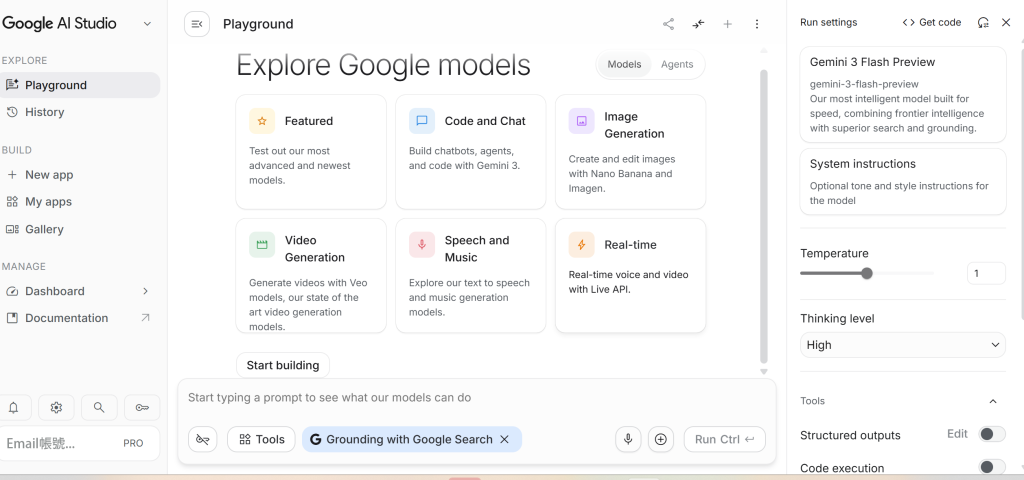Click the Documentation external link arrow

tap(145, 318)
